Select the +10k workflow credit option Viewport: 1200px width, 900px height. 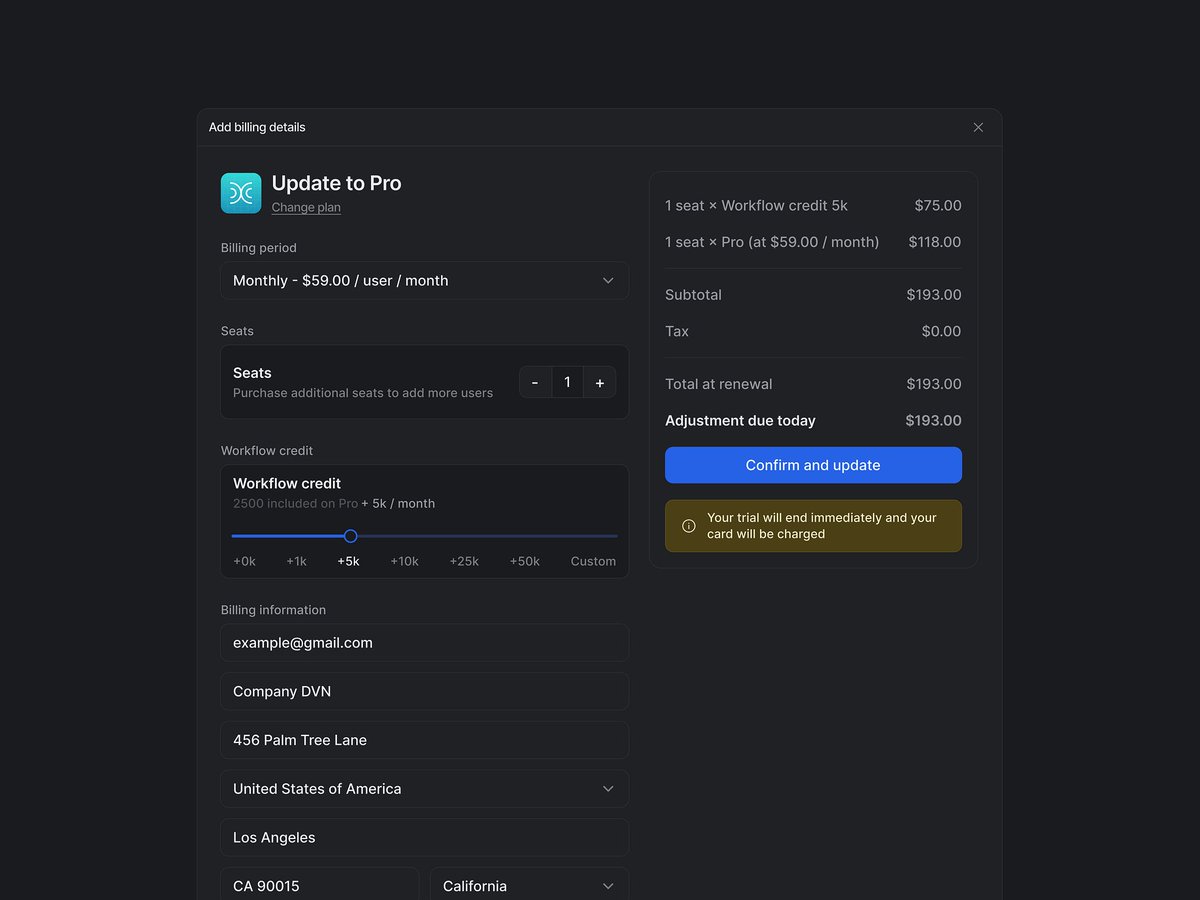point(404,561)
